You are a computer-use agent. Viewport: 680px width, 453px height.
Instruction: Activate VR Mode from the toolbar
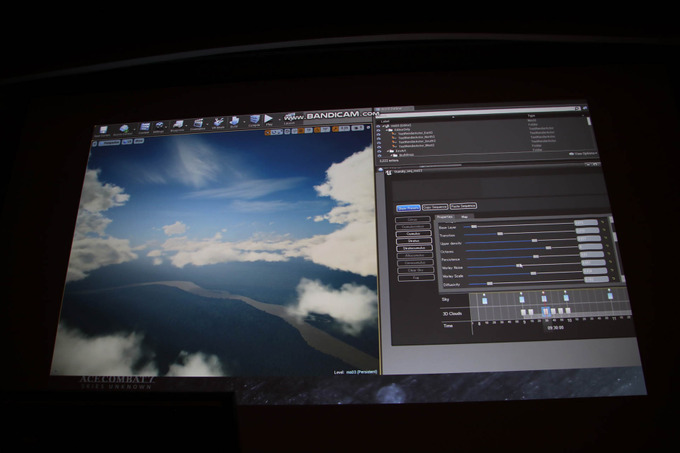click(219, 122)
